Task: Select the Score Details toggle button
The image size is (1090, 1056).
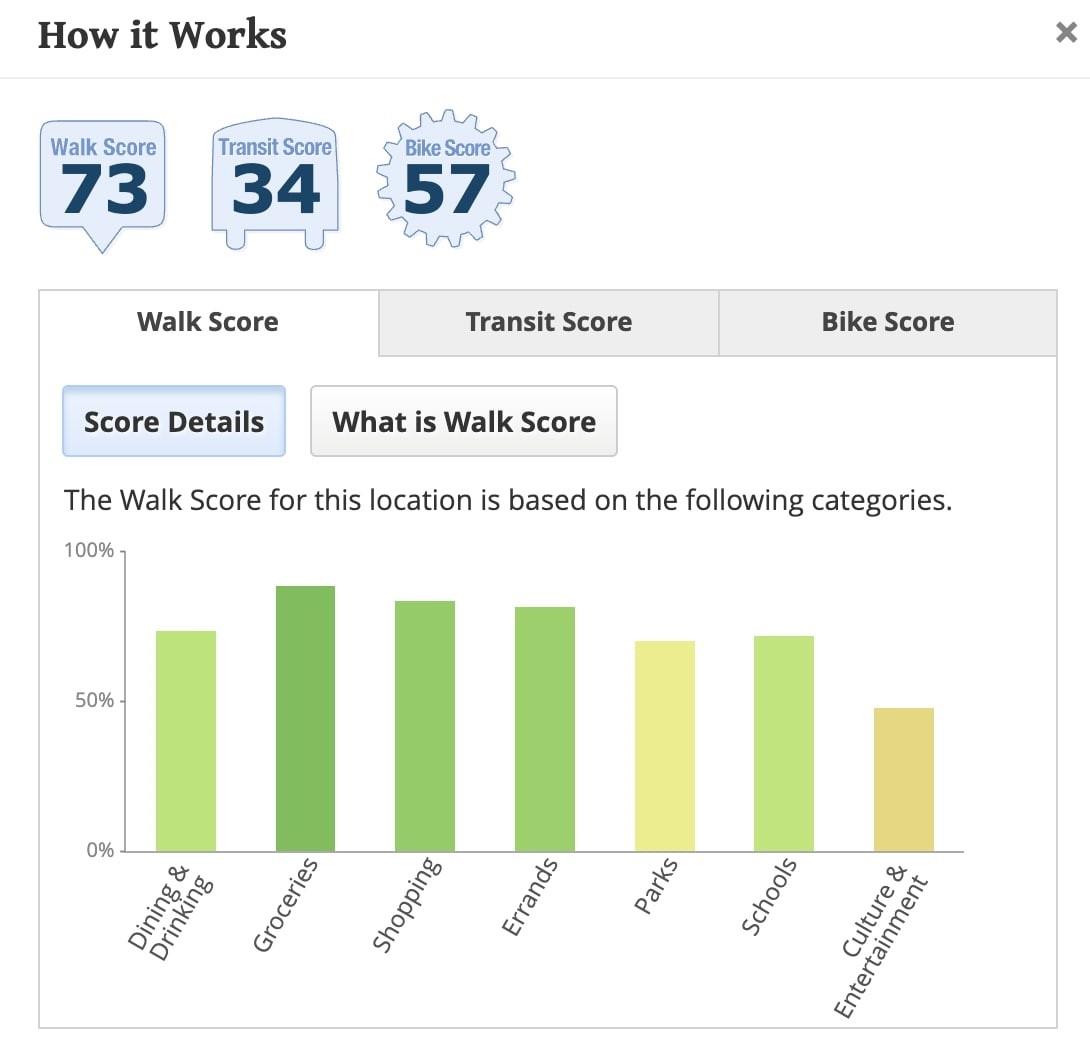Action: click(x=174, y=421)
